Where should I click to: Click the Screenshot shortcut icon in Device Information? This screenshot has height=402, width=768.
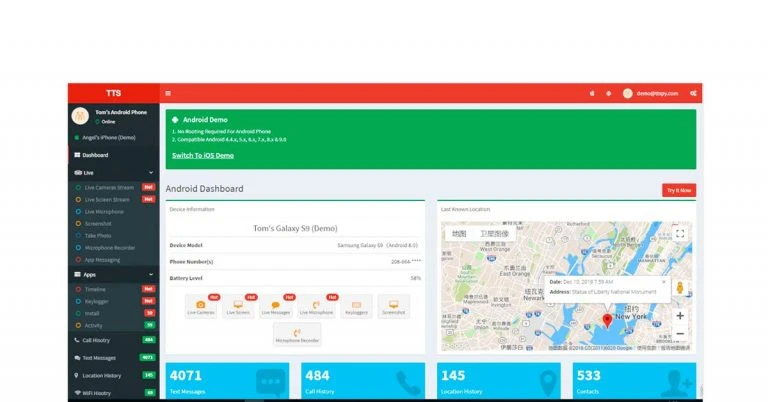(x=393, y=306)
